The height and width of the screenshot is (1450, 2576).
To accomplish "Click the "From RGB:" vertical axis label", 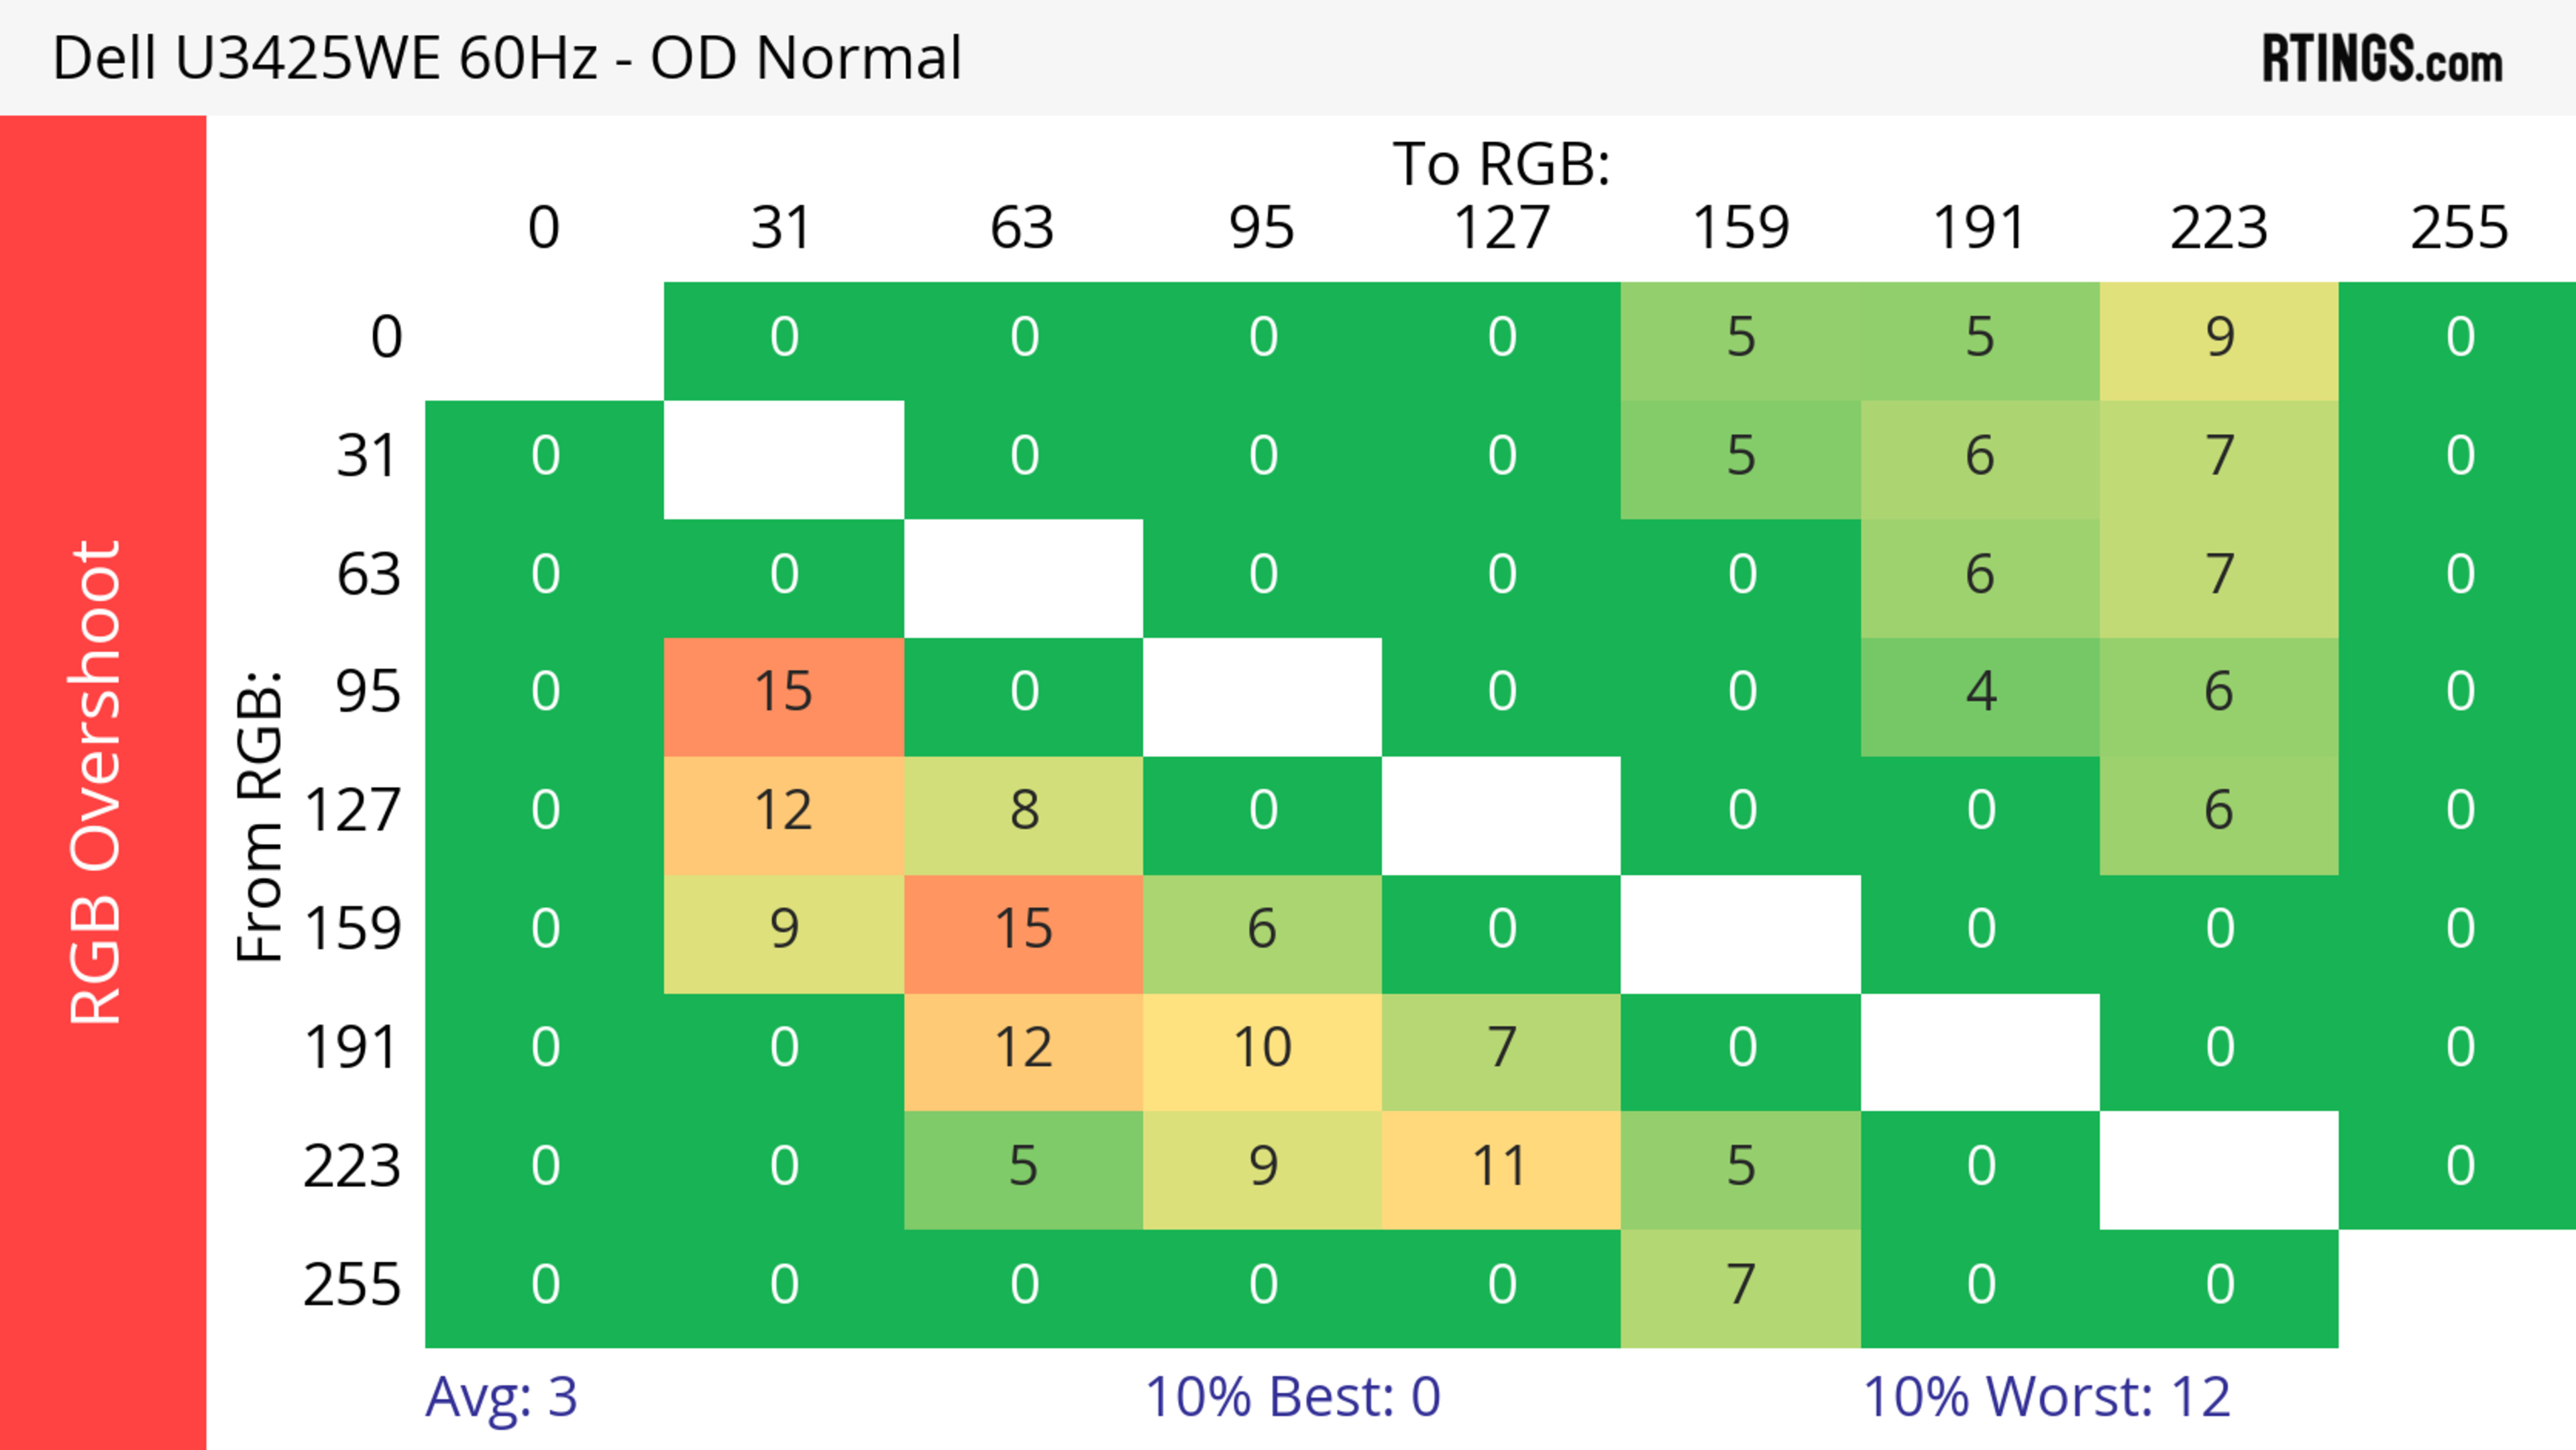I will [260, 816].
